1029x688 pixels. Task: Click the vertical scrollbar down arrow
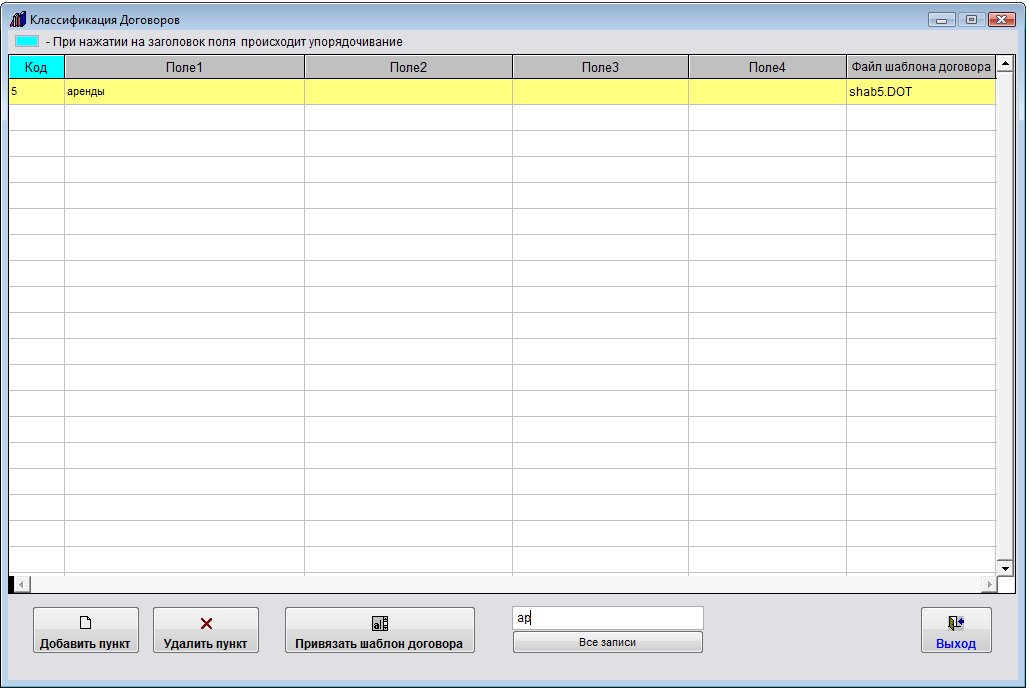(1005, 568)
